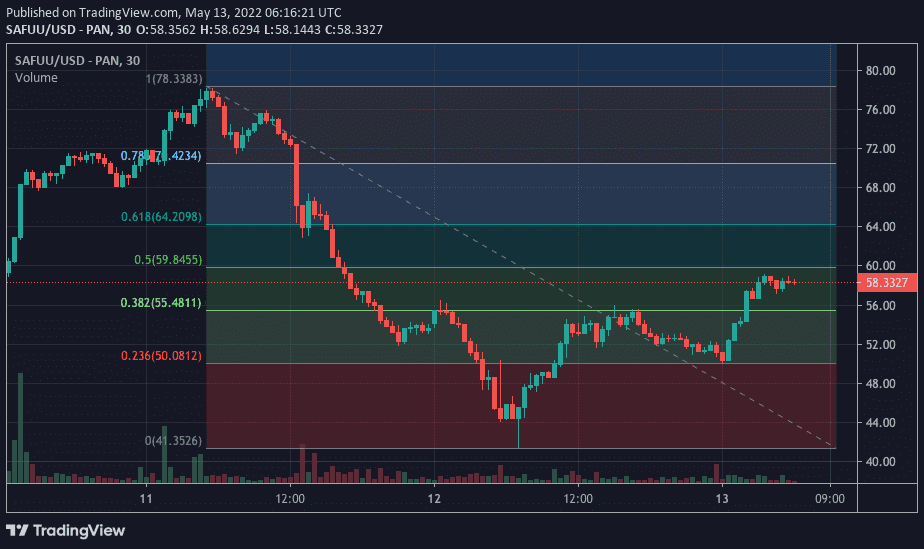924x549 pixels.
Task: Click the blue Fibonacci zone above level 1
Action: pyautogui.click(x=520, y=64)
